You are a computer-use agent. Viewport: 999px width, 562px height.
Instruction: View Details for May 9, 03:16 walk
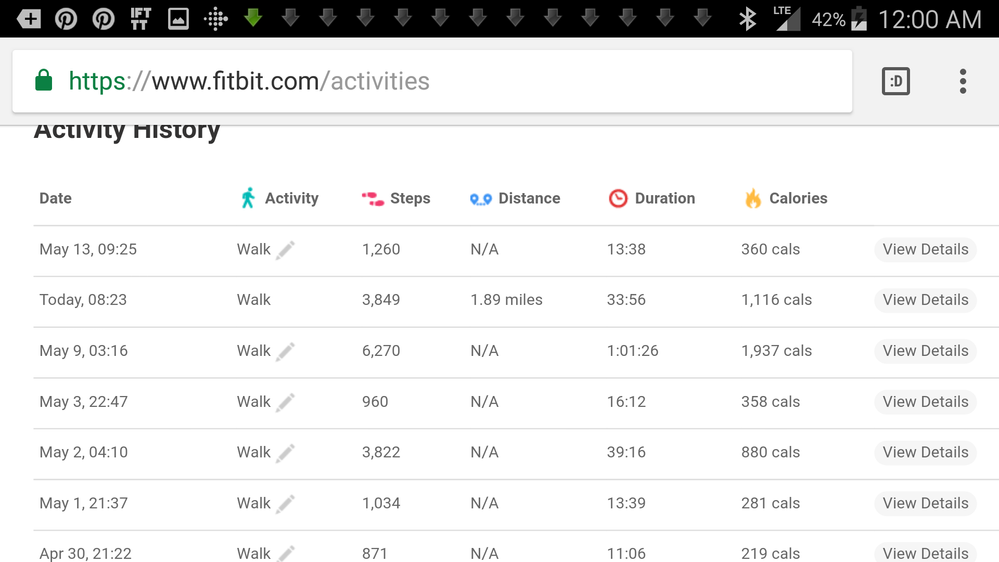tap(925, 350)
